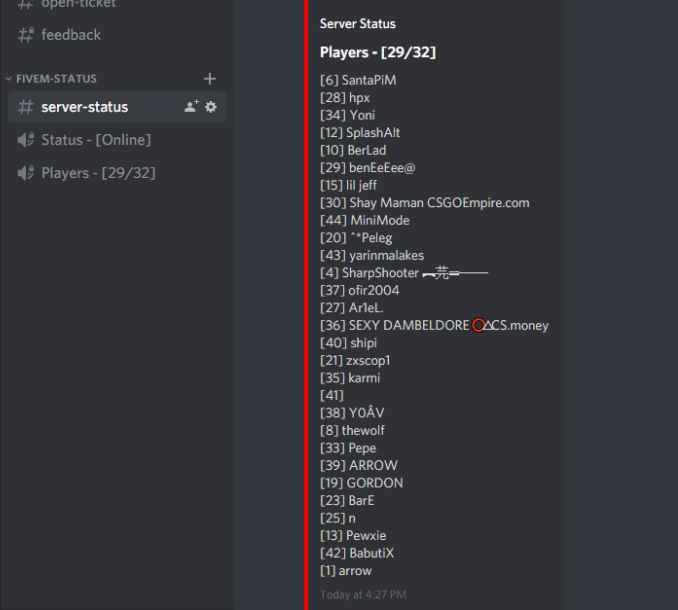Click the Today at 4:27 PM timestamp
The height and width of the screenshot is (610, 678).
coord(363,594)
